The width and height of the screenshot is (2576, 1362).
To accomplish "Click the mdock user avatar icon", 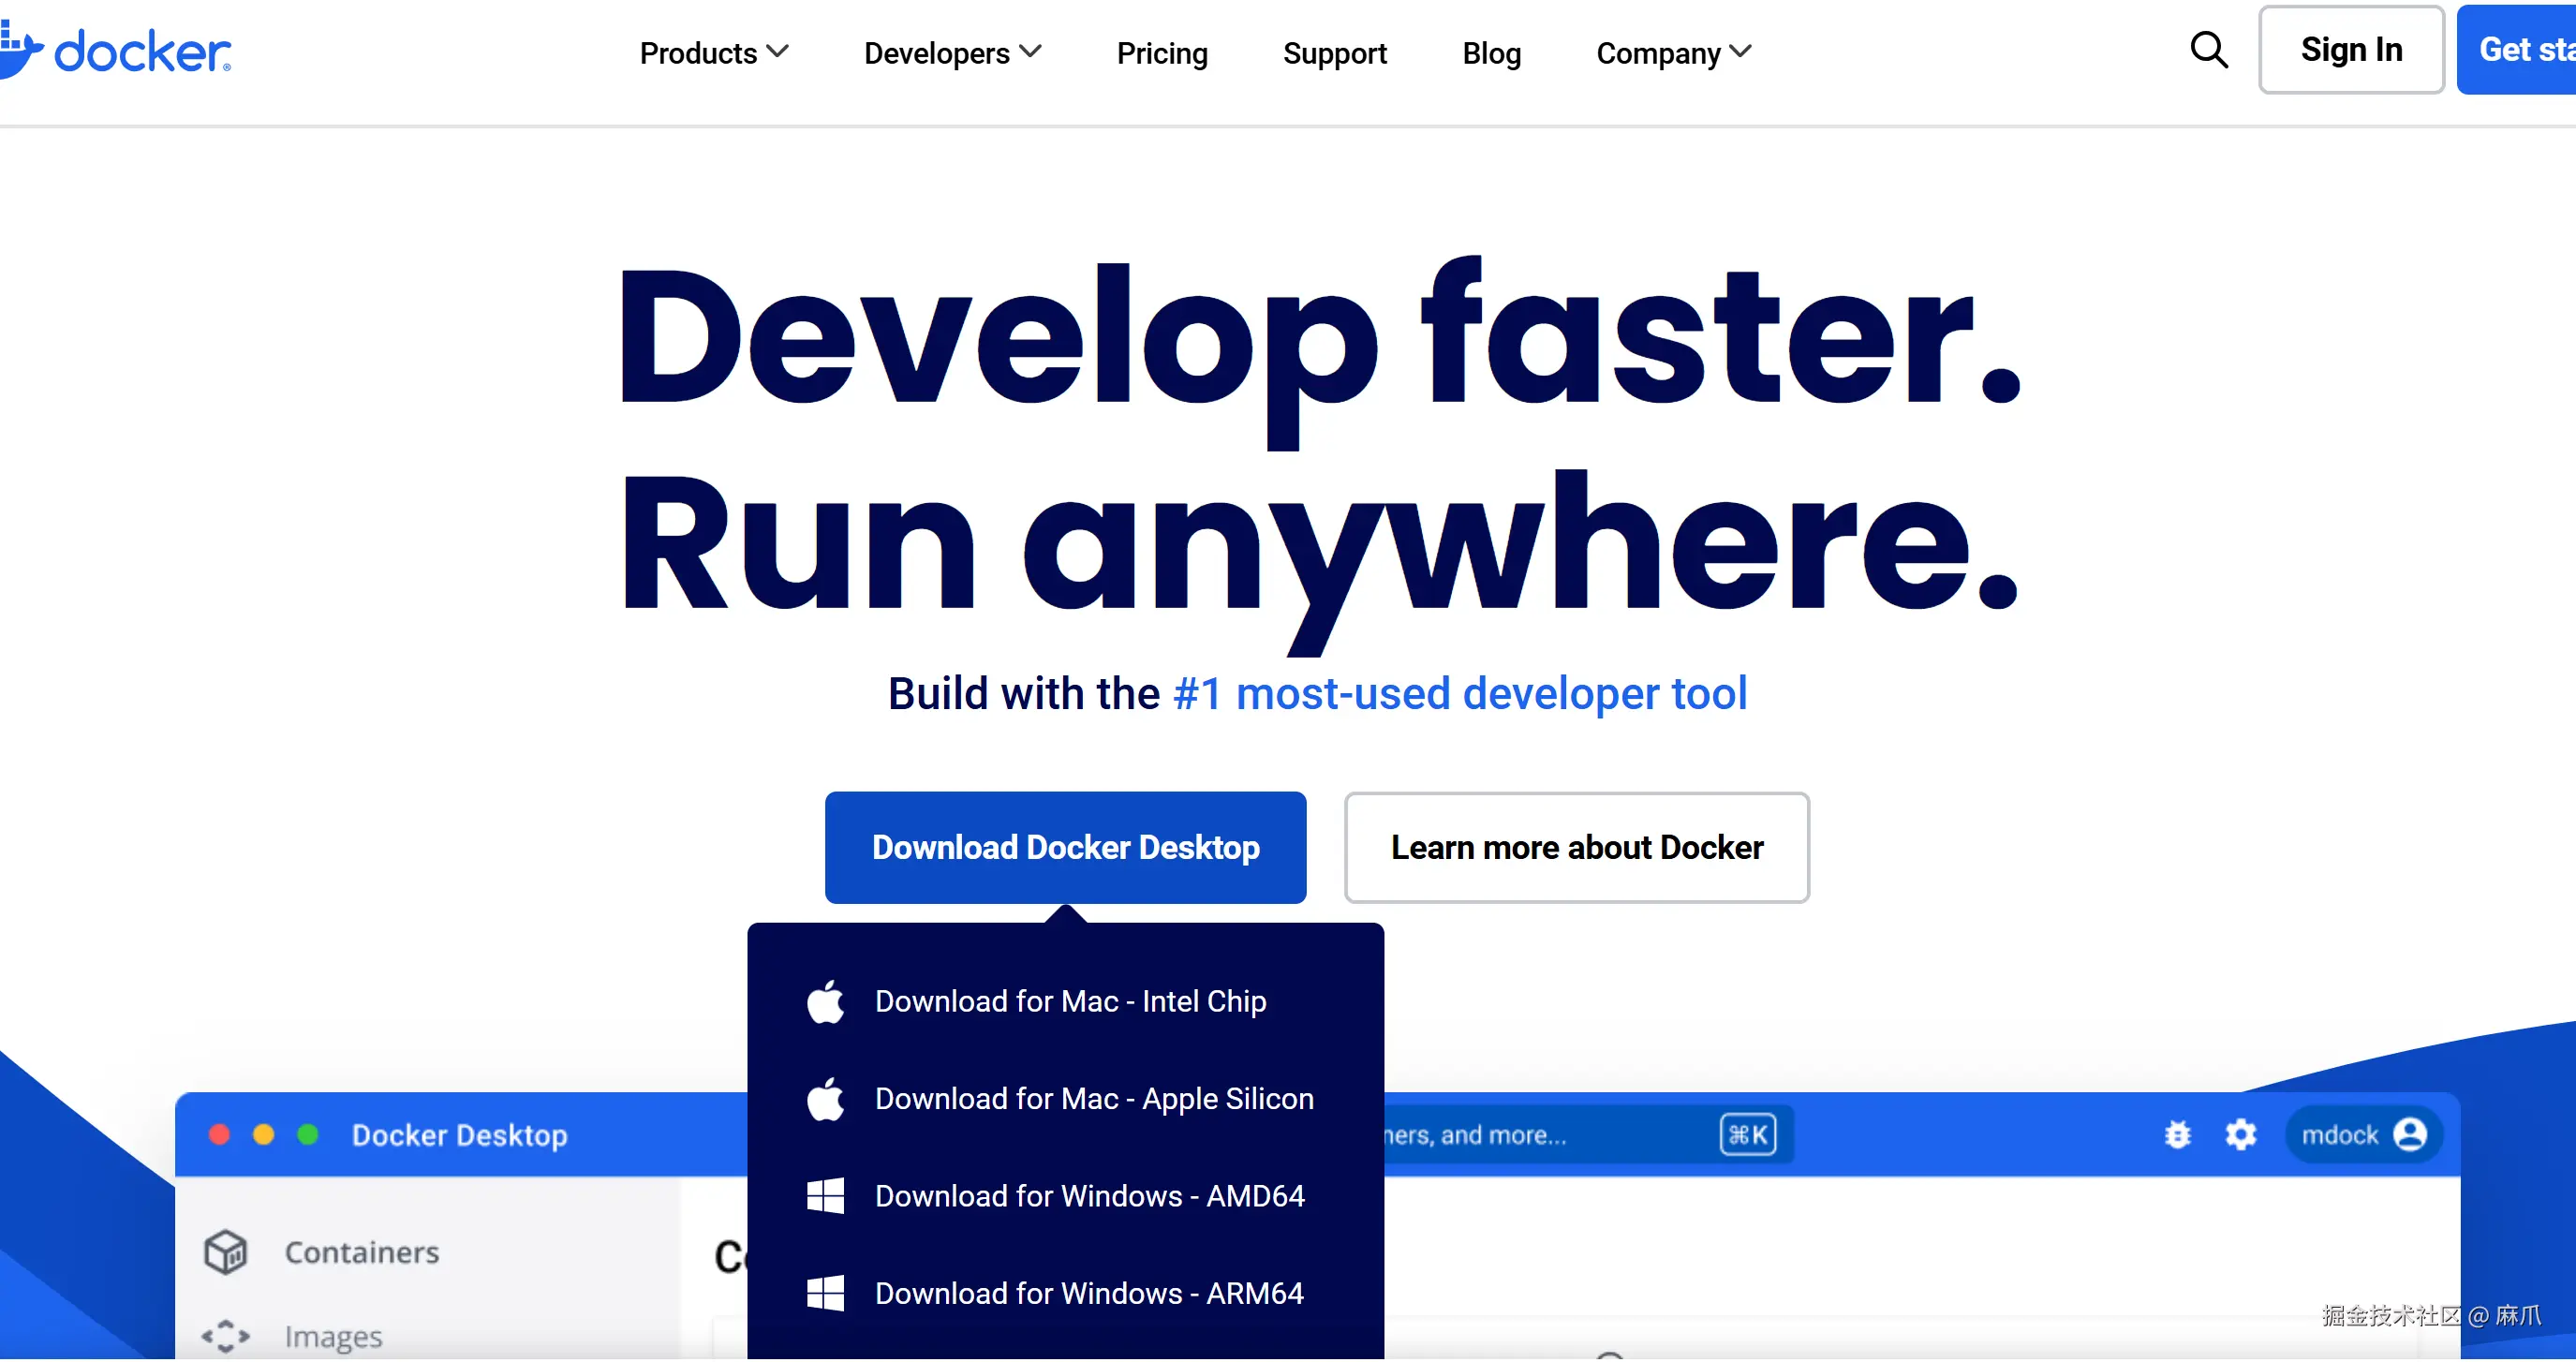I will 2409,1134.
